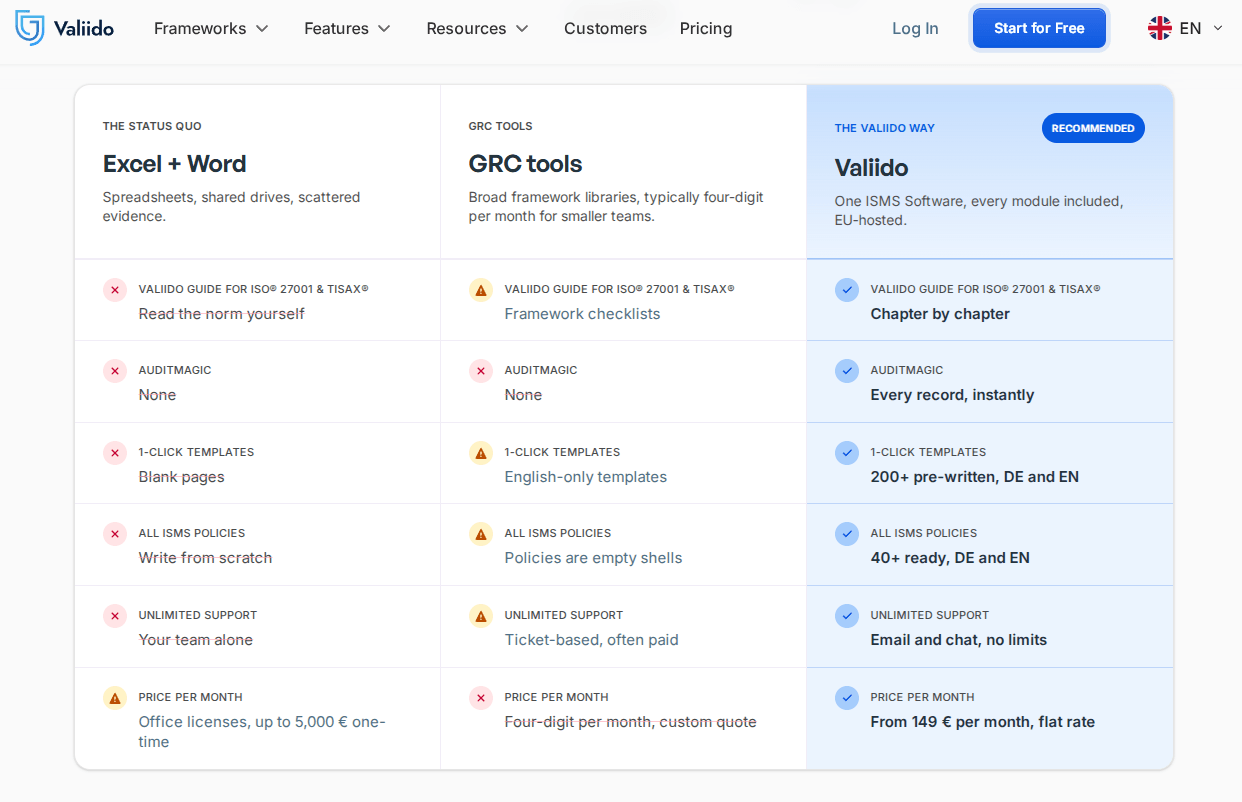
Task: Click red cross icon beside 'Four-digit per month, custom quote'
Action: 481,698
